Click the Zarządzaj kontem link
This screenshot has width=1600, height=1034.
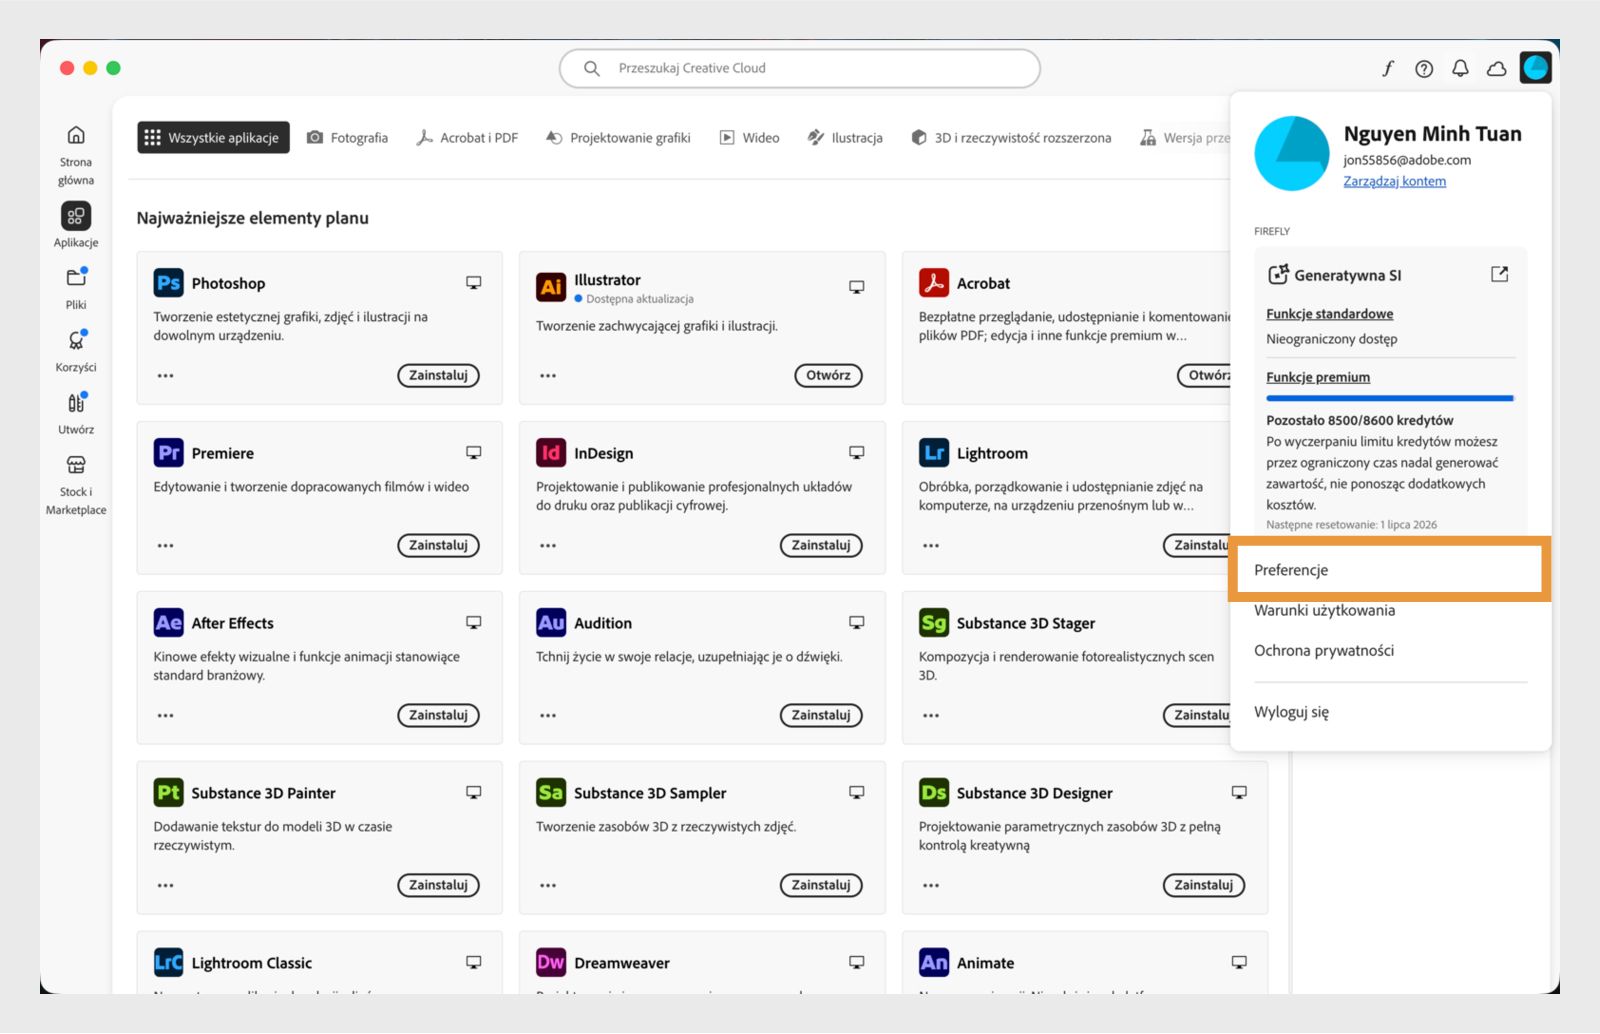1394,181
